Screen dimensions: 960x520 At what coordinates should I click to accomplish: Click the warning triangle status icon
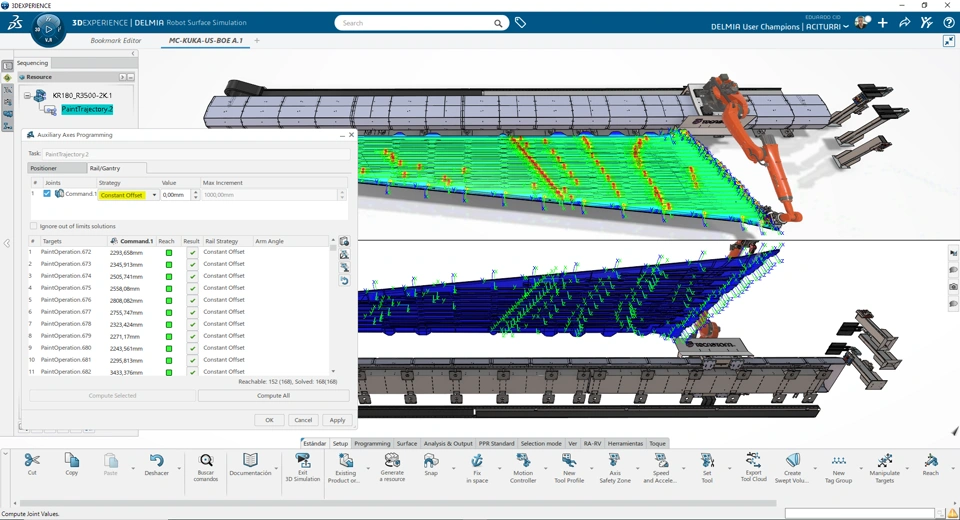[953, 514]
